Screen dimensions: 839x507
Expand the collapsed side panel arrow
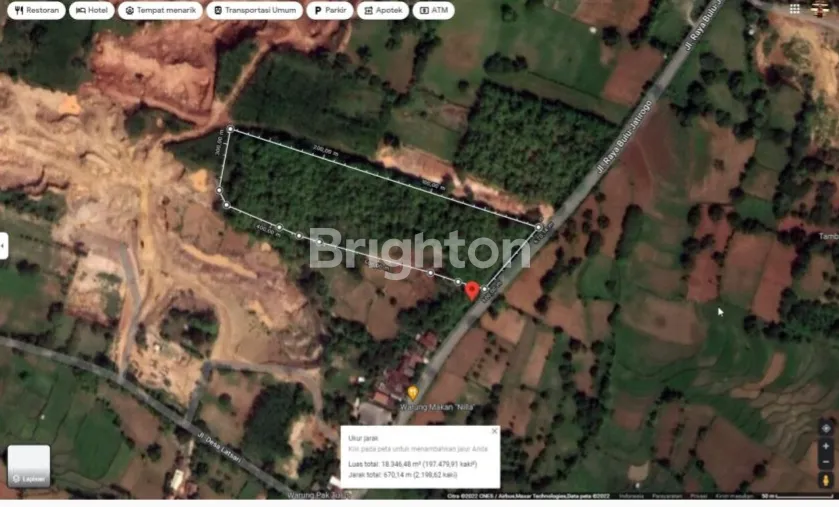click(x=4, y=245)
